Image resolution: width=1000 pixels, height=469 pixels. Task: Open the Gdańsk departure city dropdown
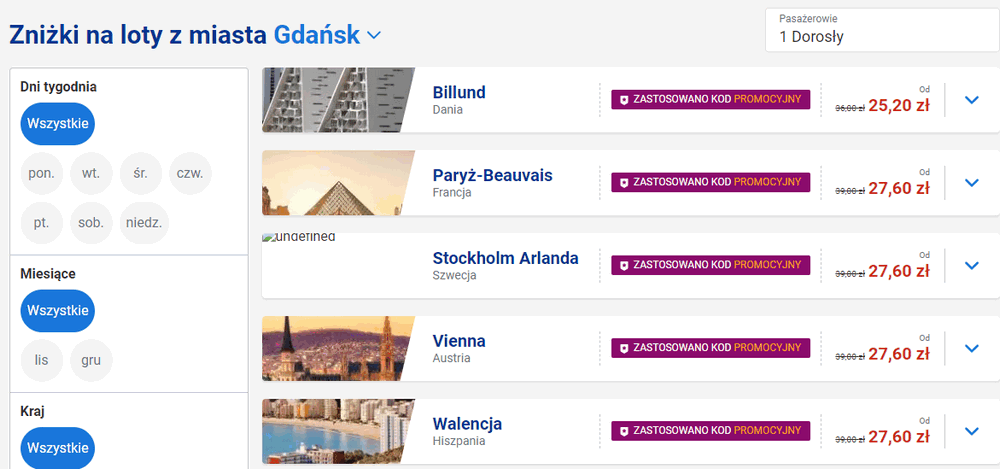point(374,36)
